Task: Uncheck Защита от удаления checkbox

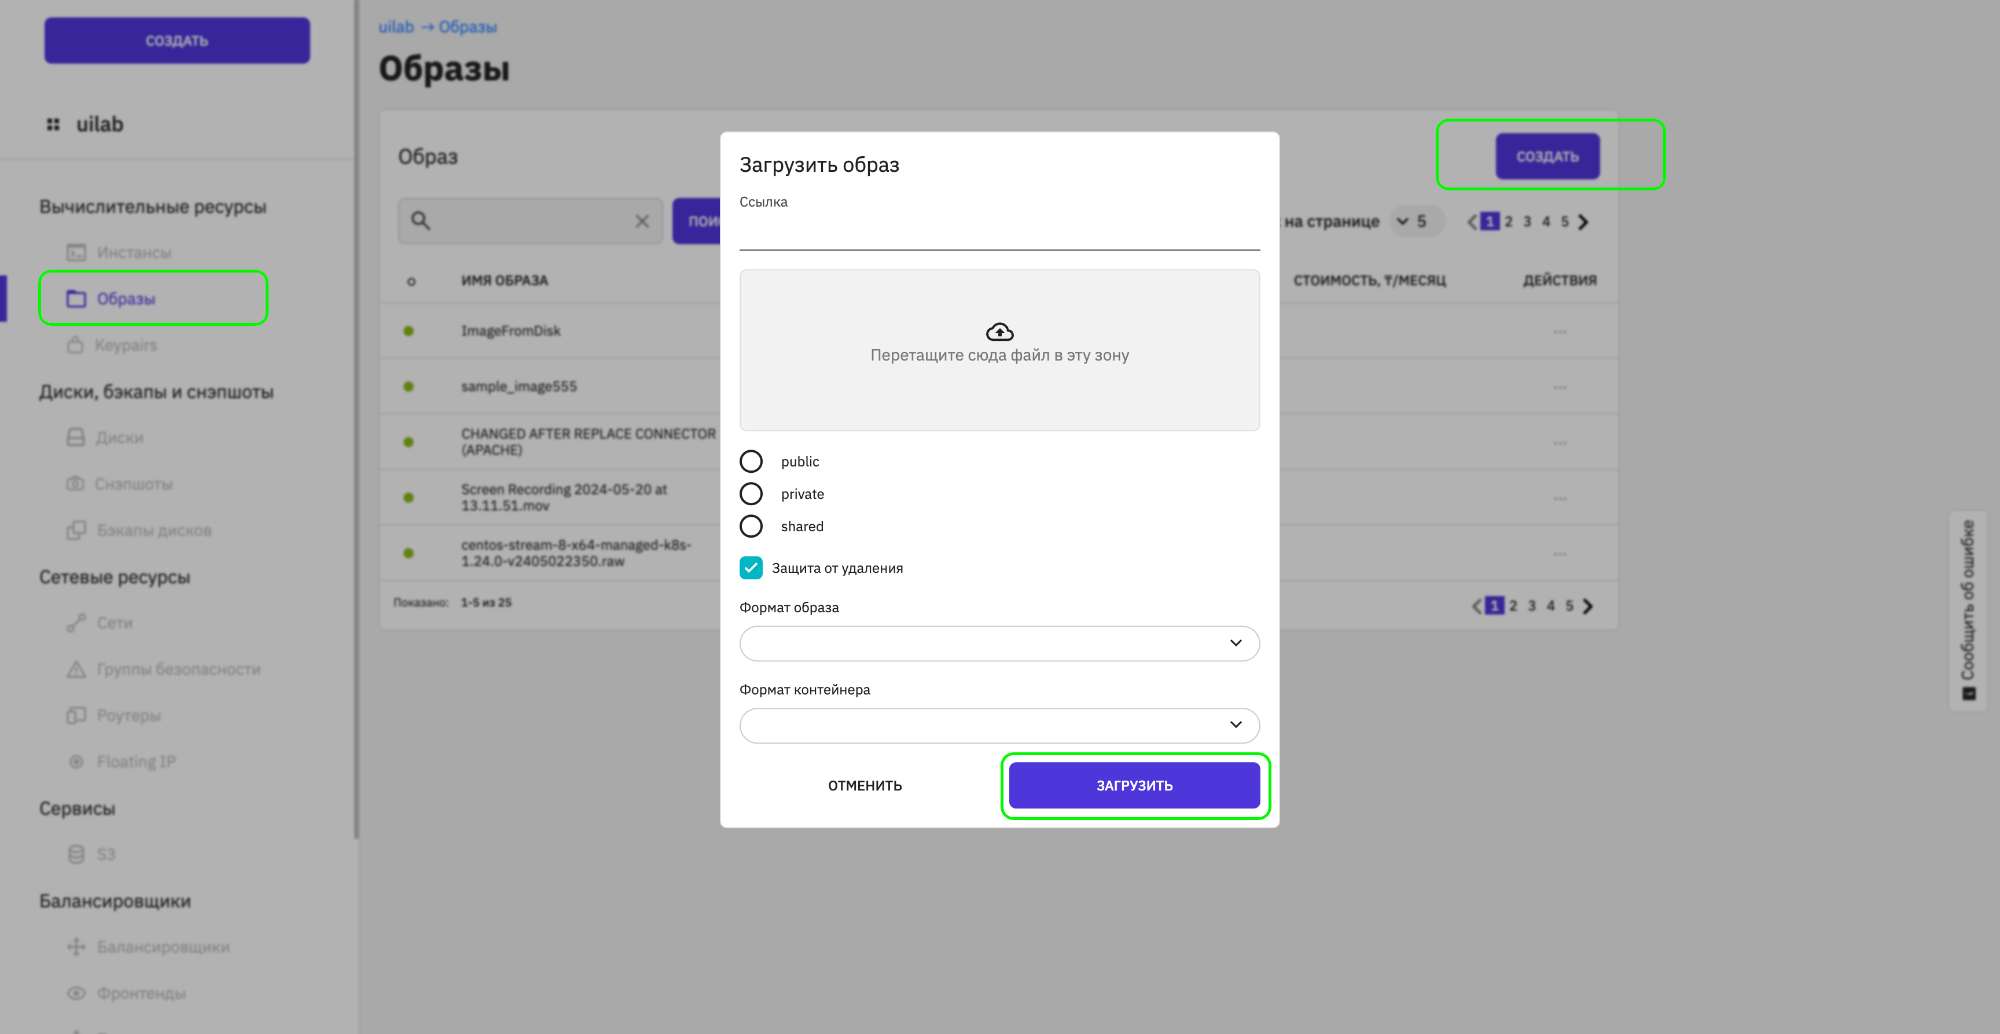Action: tap(751, 568)
